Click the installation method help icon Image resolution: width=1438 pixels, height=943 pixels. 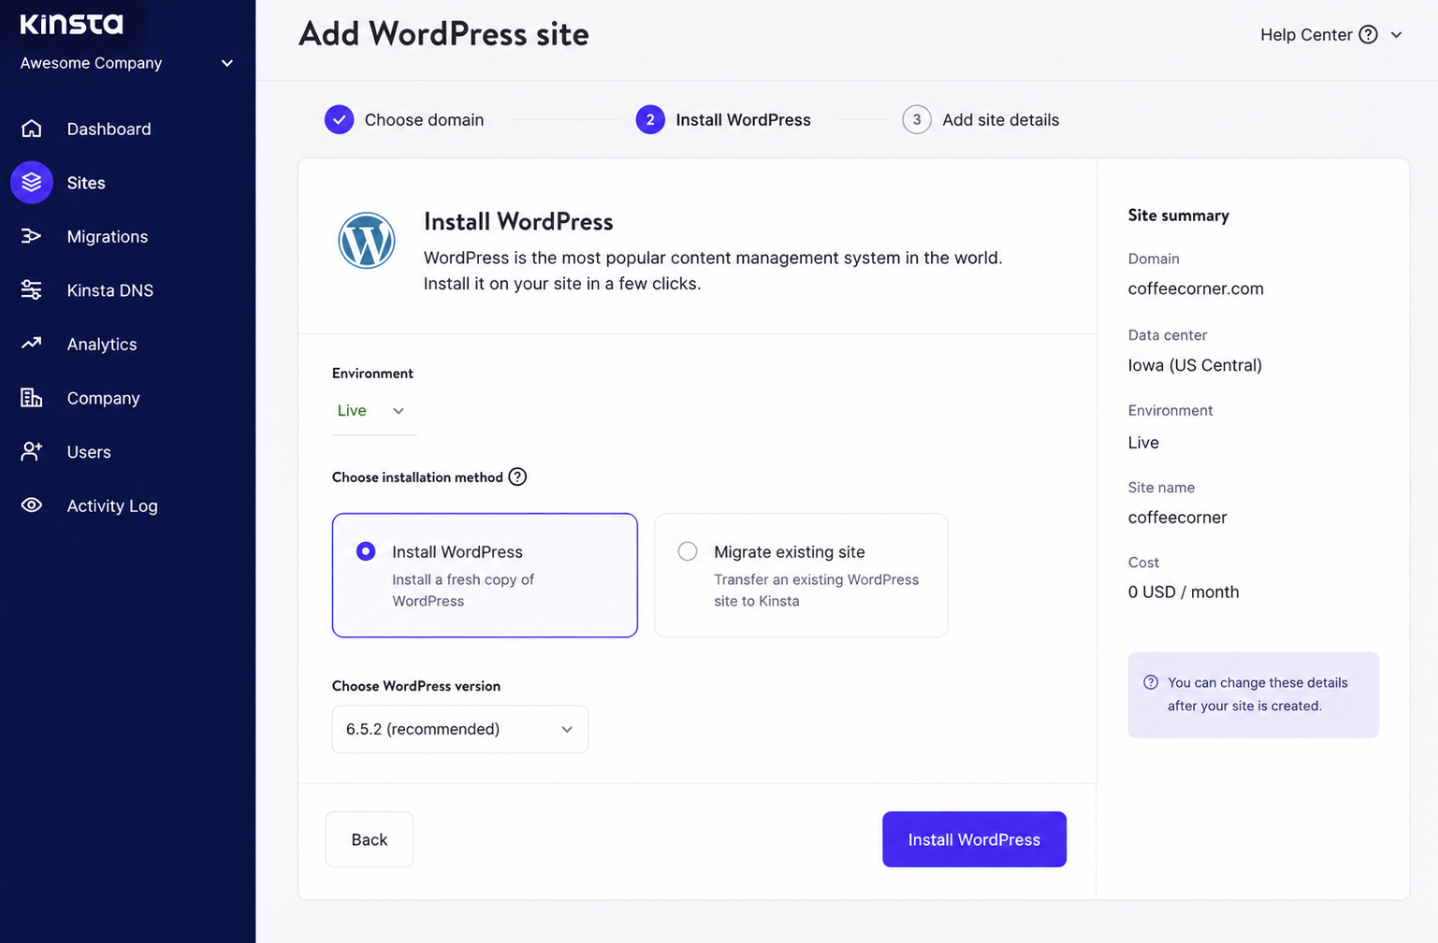517,477
